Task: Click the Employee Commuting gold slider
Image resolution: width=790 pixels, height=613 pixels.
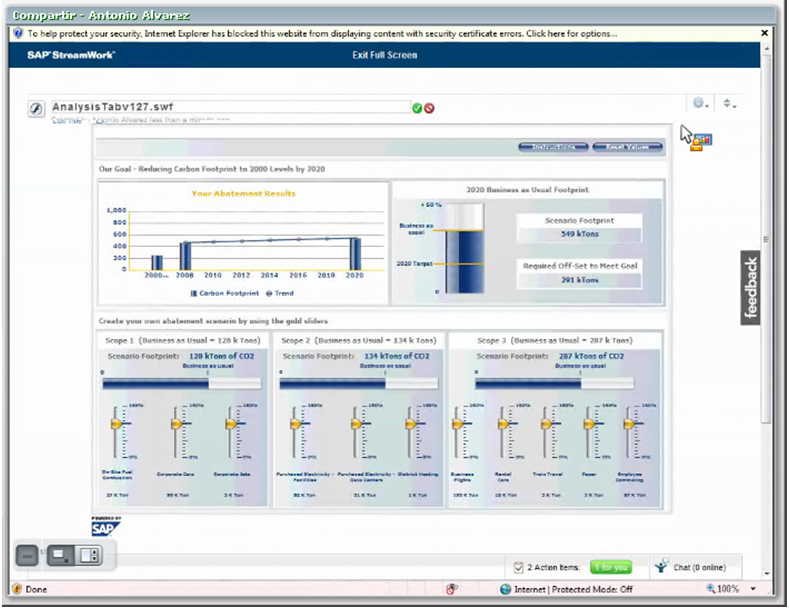Action: click(629, 425)
